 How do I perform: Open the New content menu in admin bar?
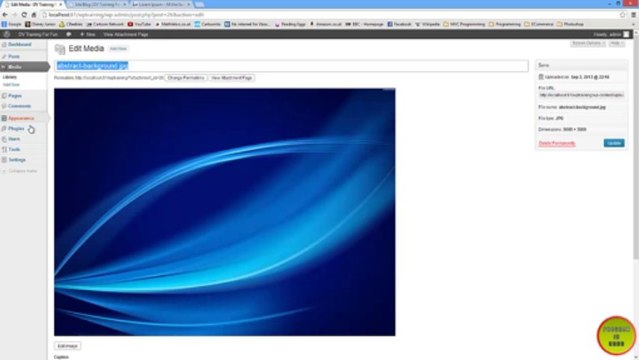pos(87,35)
